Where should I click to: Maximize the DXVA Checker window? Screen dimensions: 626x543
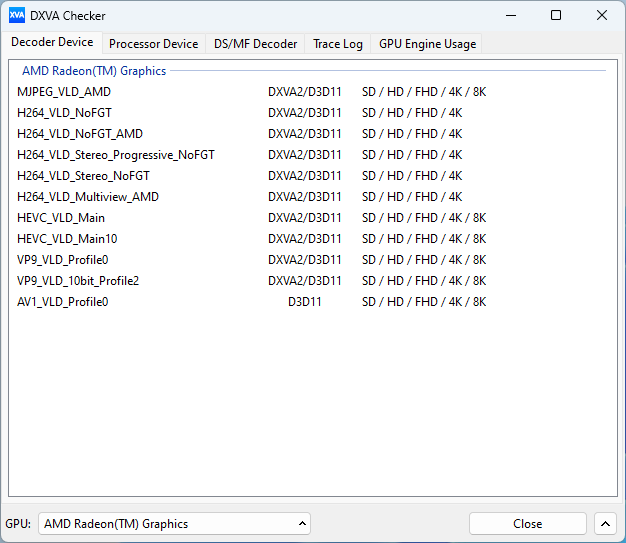pyautogui.click(x=556, y=16)
